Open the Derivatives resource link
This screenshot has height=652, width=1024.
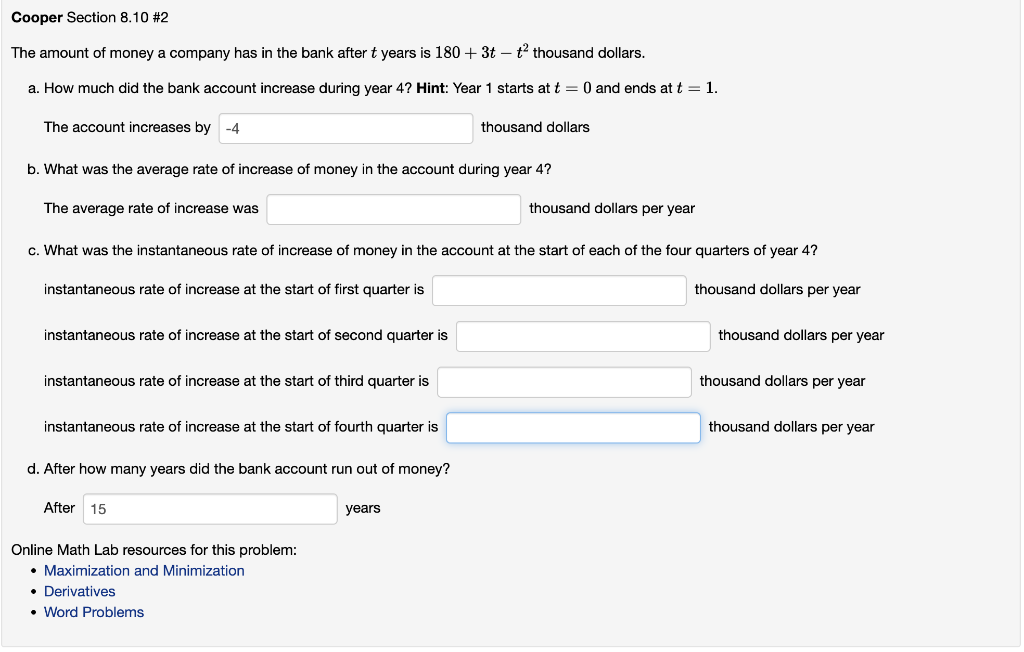click(x=79, y=591)
